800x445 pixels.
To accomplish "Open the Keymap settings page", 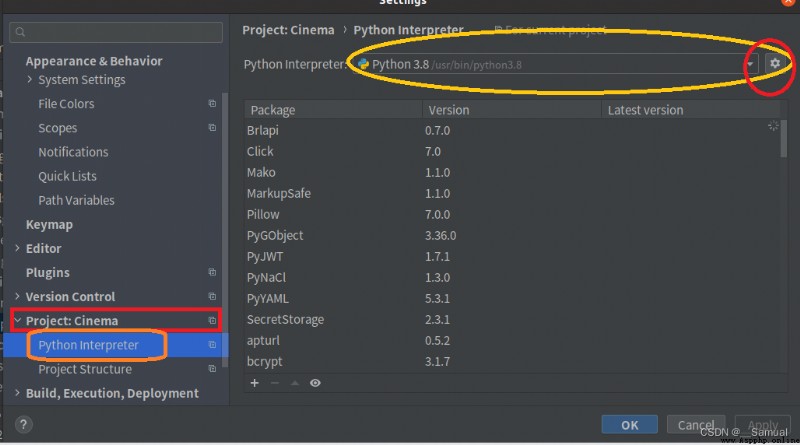I will pyautogui.click(x=49, y=225).
